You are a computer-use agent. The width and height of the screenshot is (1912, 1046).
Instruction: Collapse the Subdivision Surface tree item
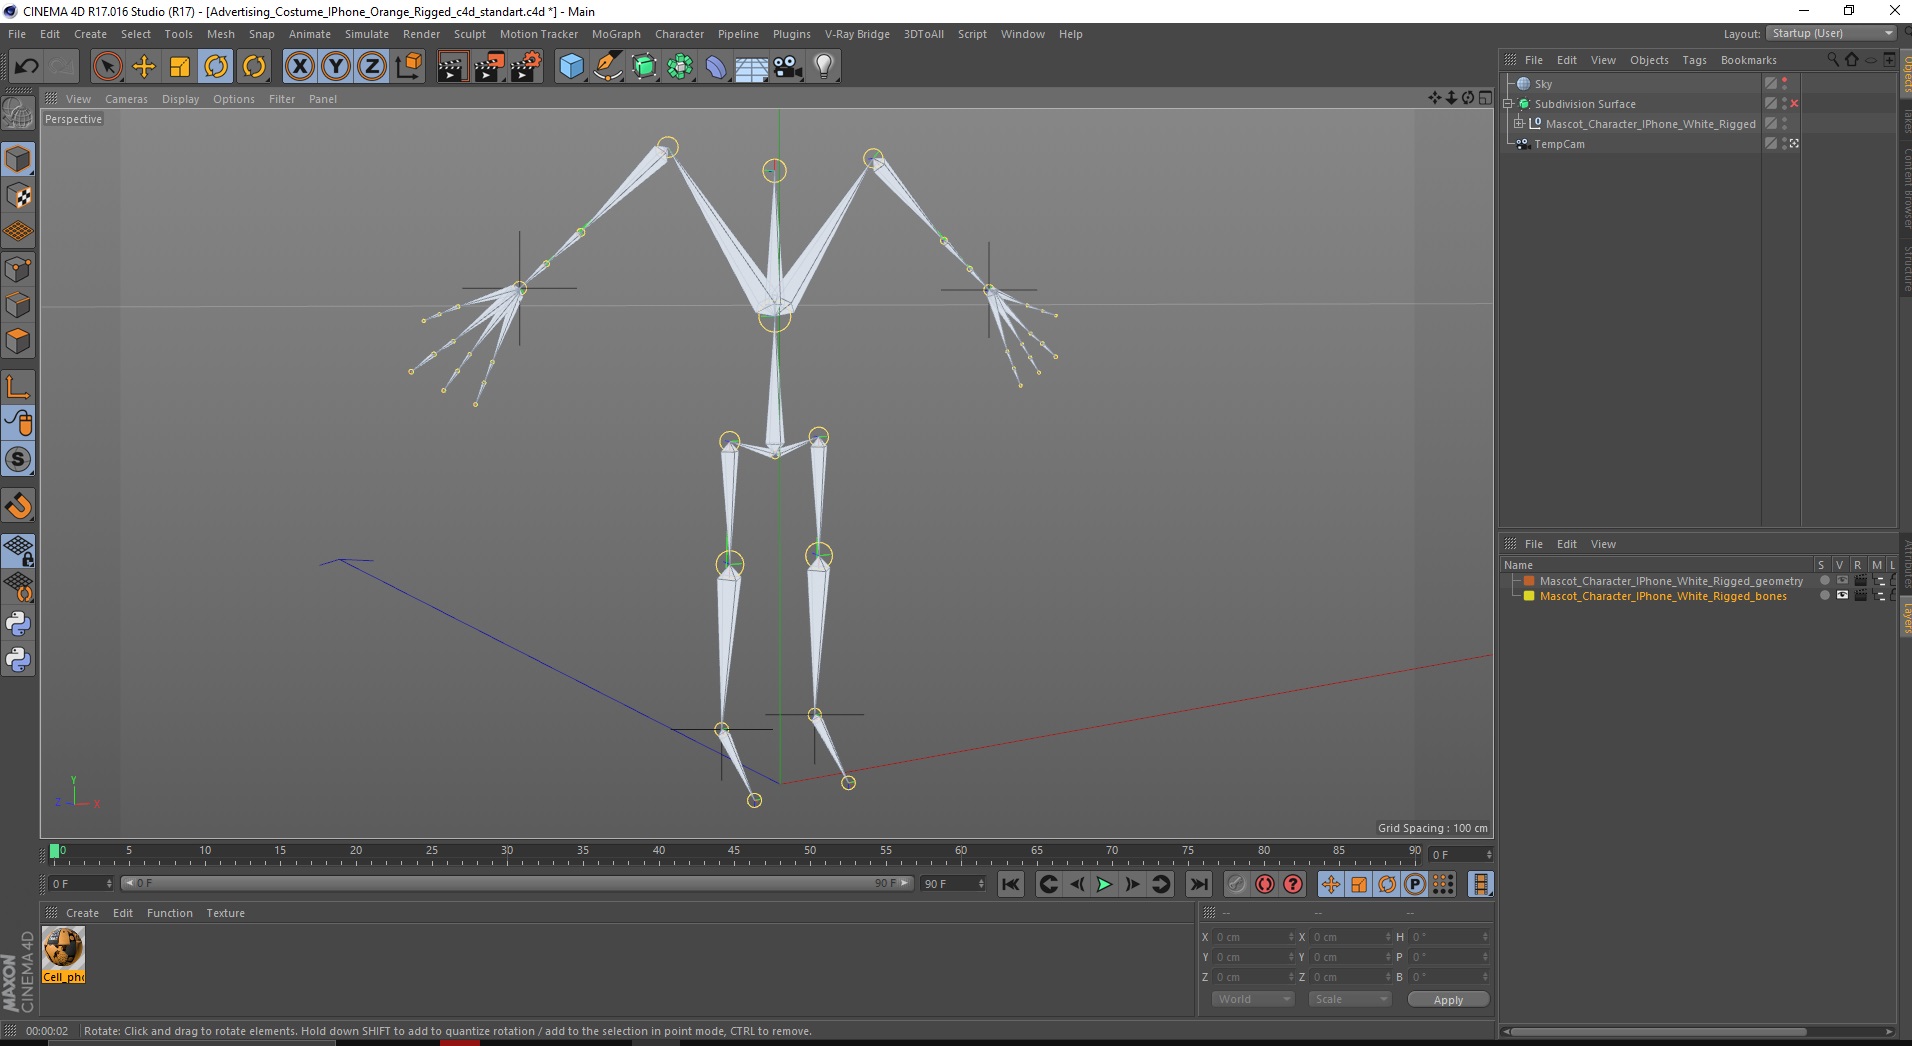tap(1509, 104)
